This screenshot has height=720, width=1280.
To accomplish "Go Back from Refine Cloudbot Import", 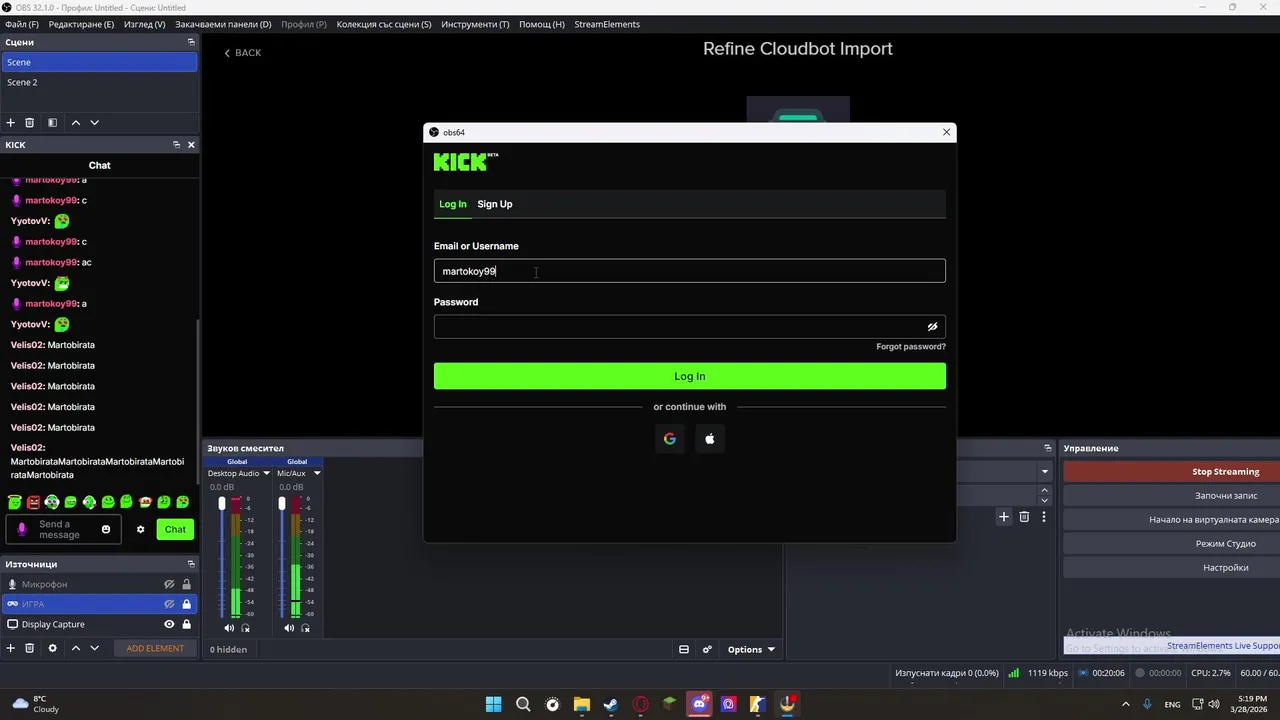I will click(x=243, y=53).
